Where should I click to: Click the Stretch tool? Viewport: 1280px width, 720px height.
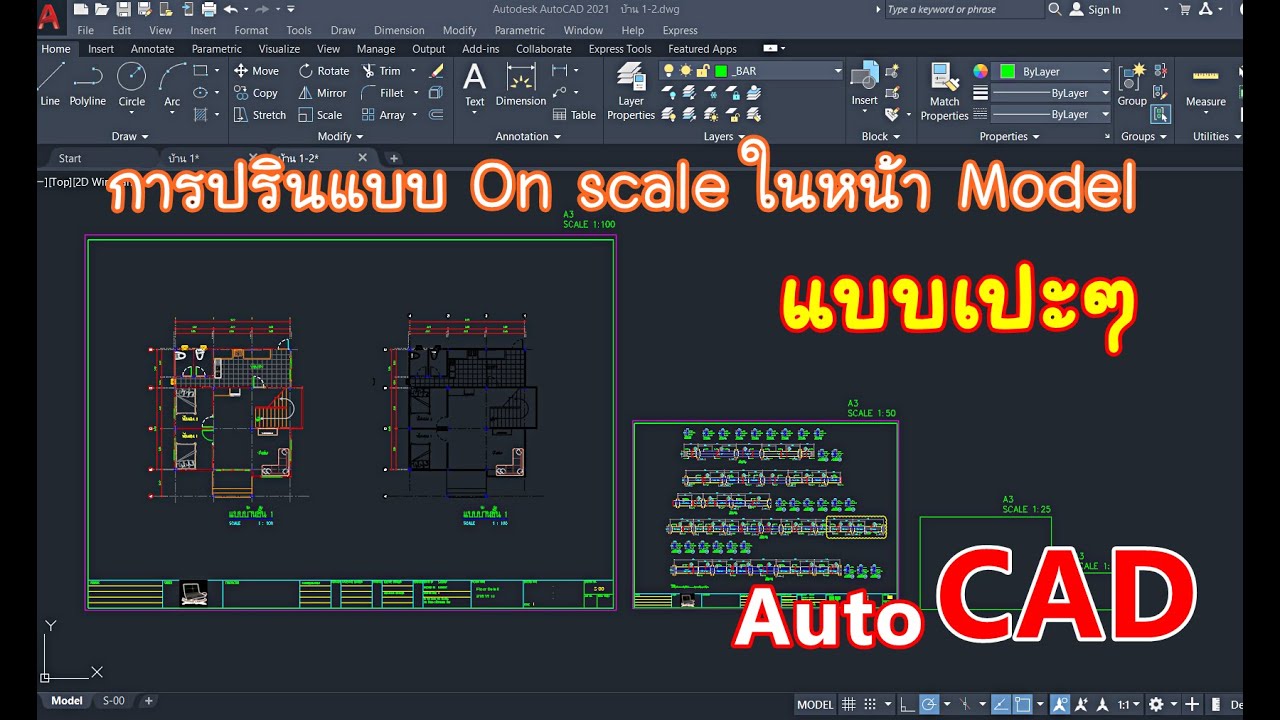(260, 115)
